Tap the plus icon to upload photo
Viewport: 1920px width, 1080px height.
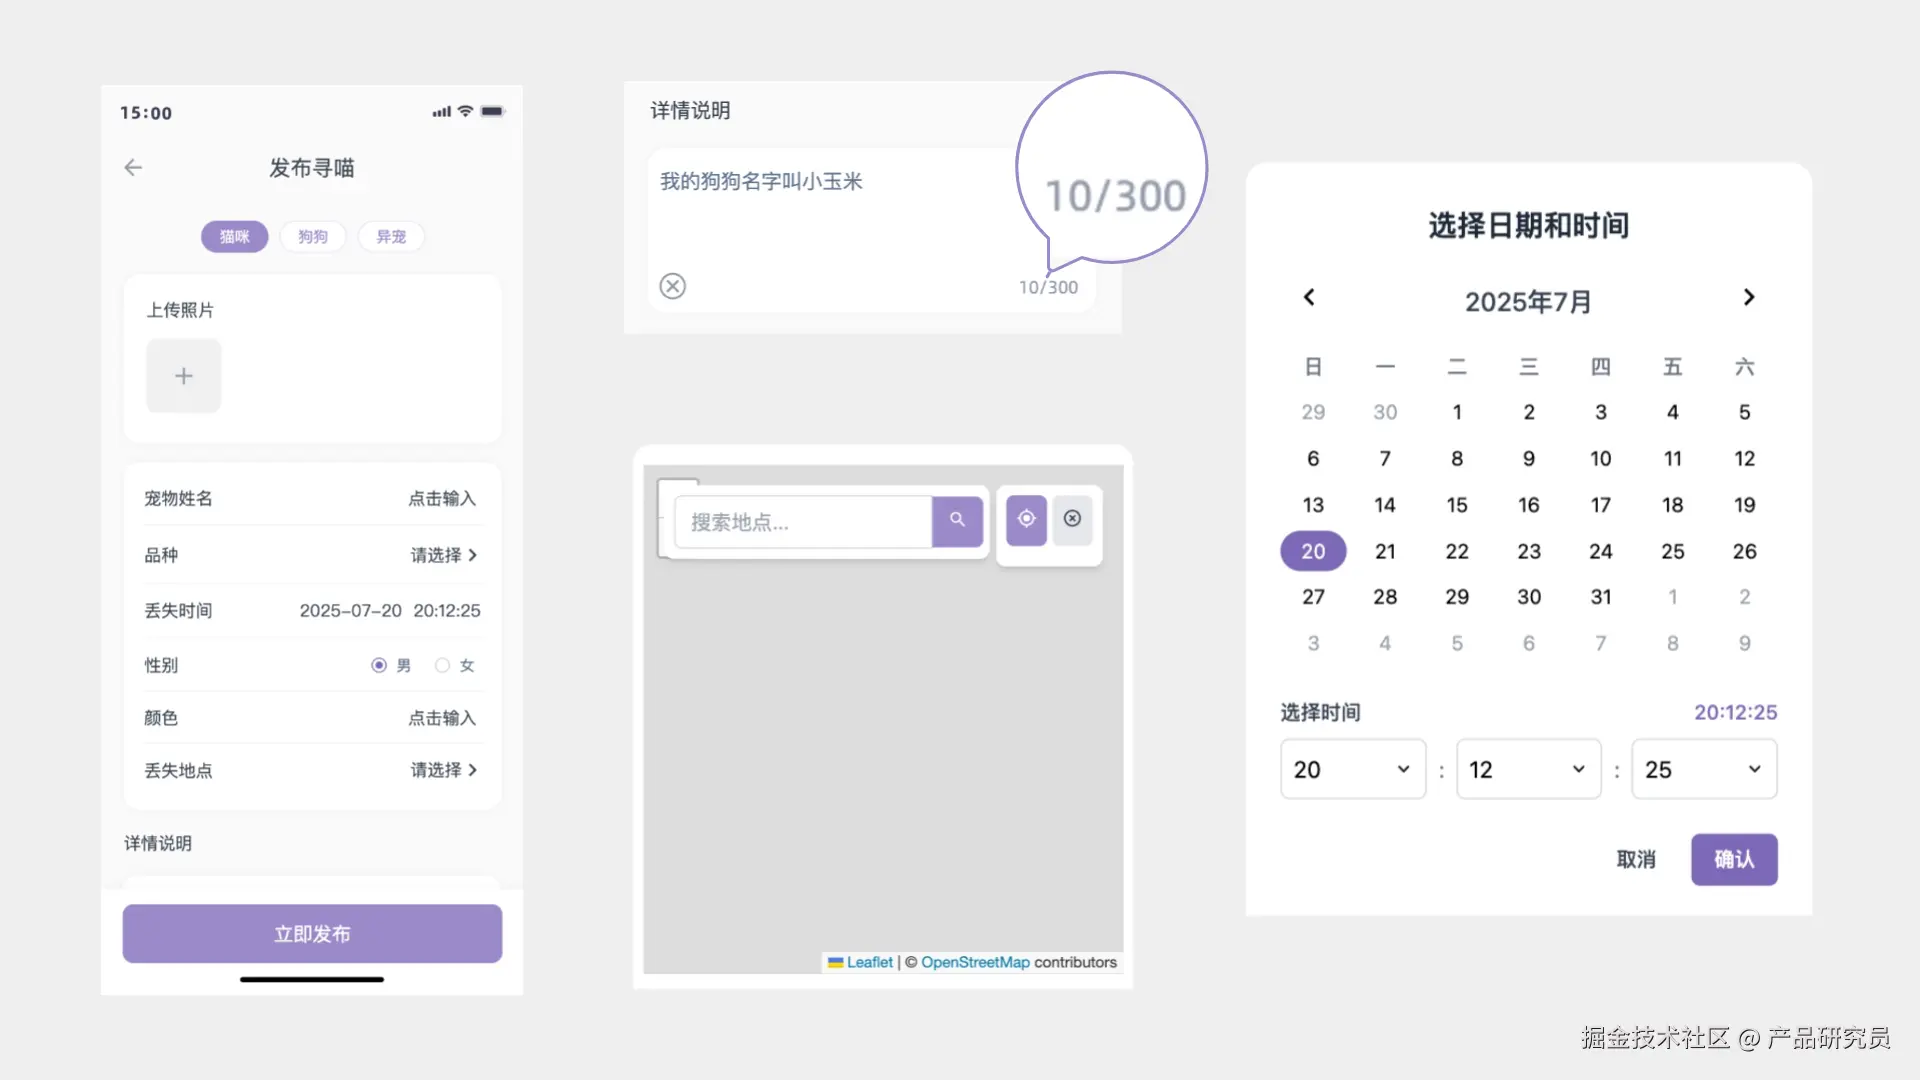pos(184,376)
